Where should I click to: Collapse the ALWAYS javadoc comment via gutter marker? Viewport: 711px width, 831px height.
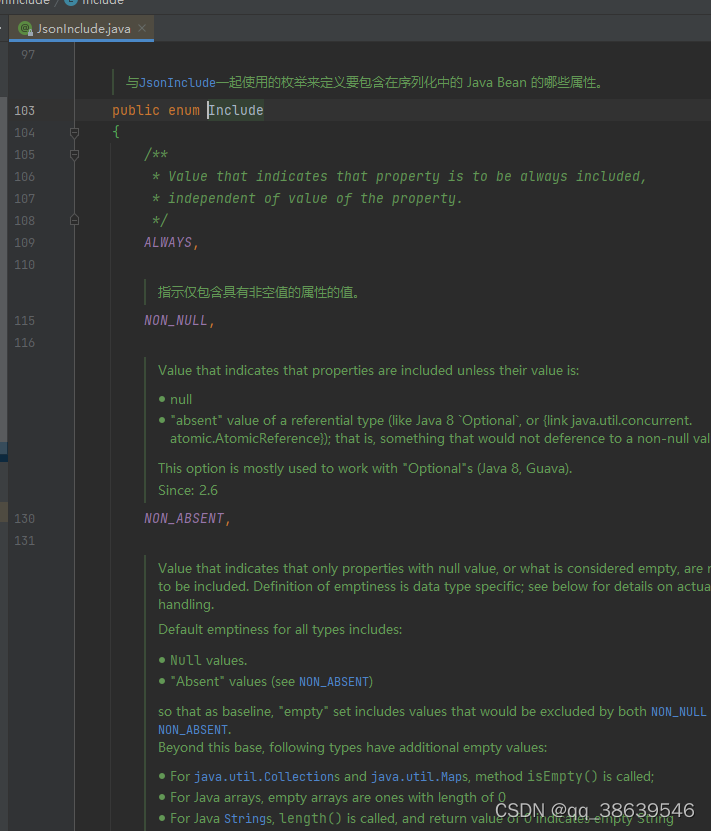point(73,154)
